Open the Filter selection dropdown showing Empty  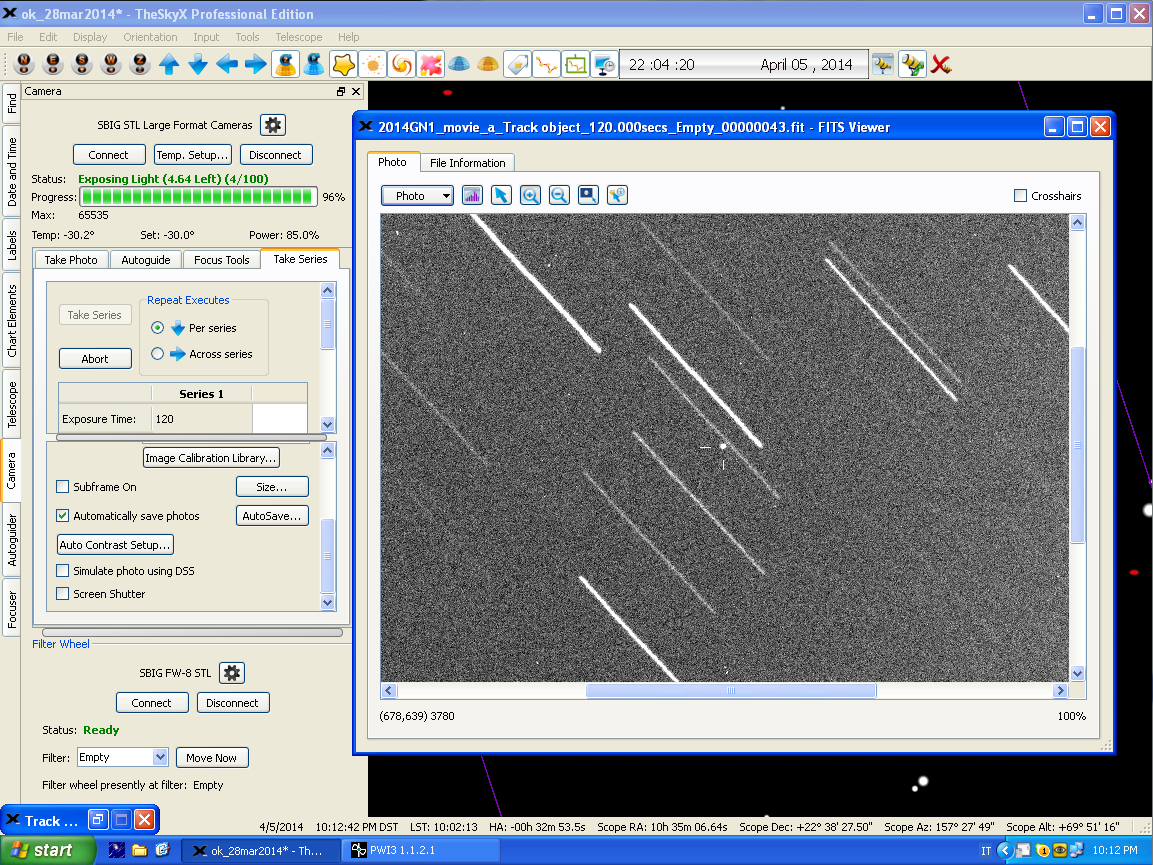(x=122, y=757)
